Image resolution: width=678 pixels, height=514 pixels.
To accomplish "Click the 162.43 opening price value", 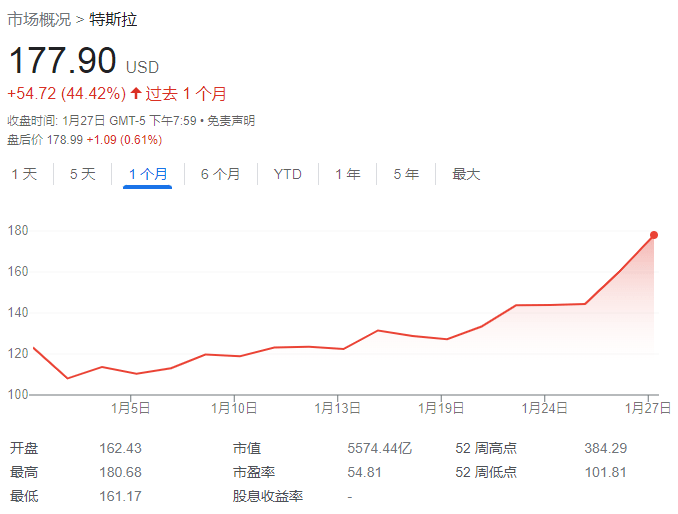I will tap(121, 448).
